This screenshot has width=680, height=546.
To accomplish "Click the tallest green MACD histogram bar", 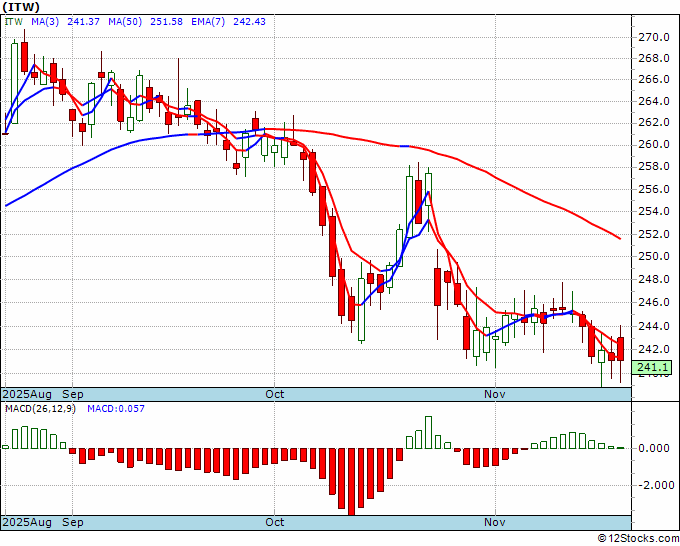I will pyautogui.click(x=428, y=432).
